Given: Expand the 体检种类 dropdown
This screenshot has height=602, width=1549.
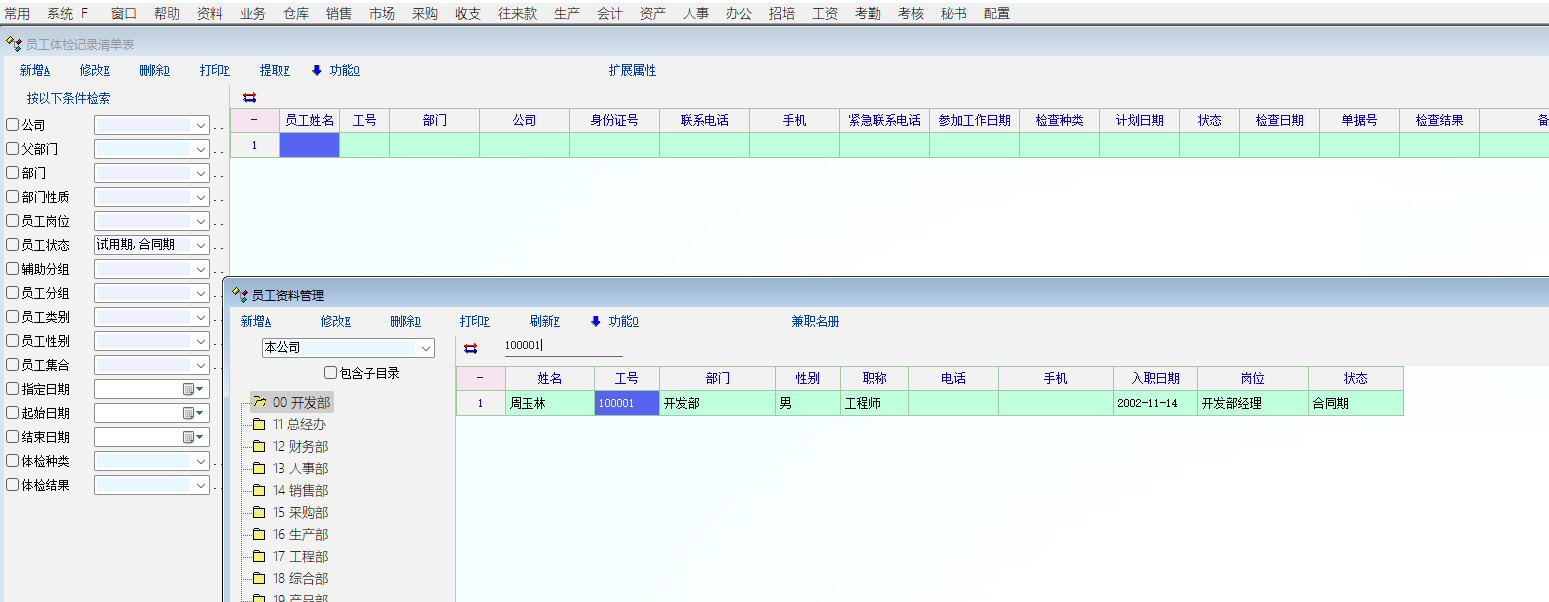Looking at the screenshot, I should tap(201, 461).
